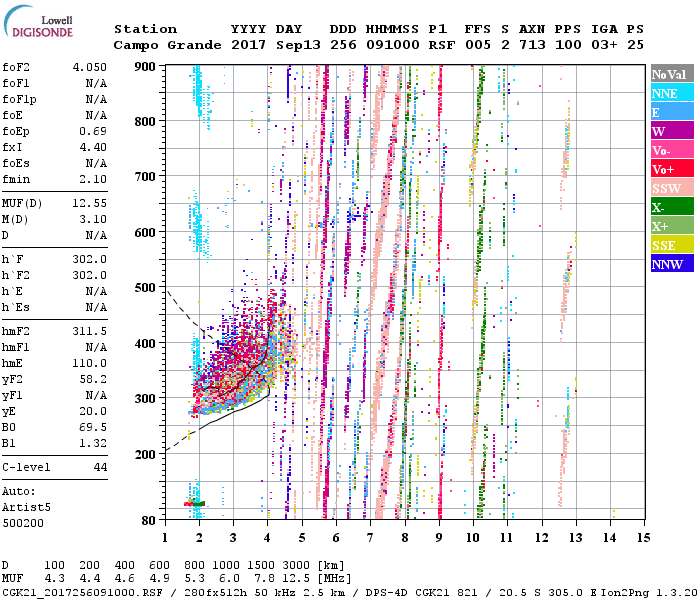Pick the blue NNW legend box
This screenshot has height=600, width=700.
670,264
